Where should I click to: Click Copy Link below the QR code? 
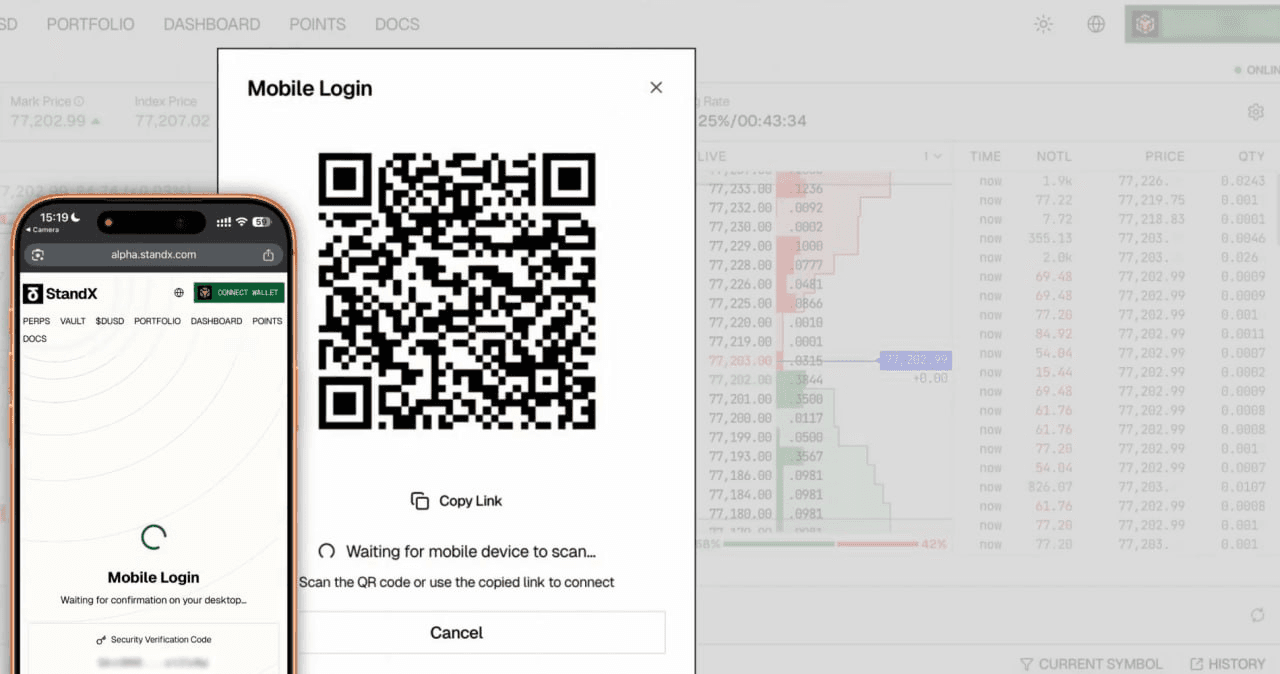pyautogui.click(x=456, y=501)
